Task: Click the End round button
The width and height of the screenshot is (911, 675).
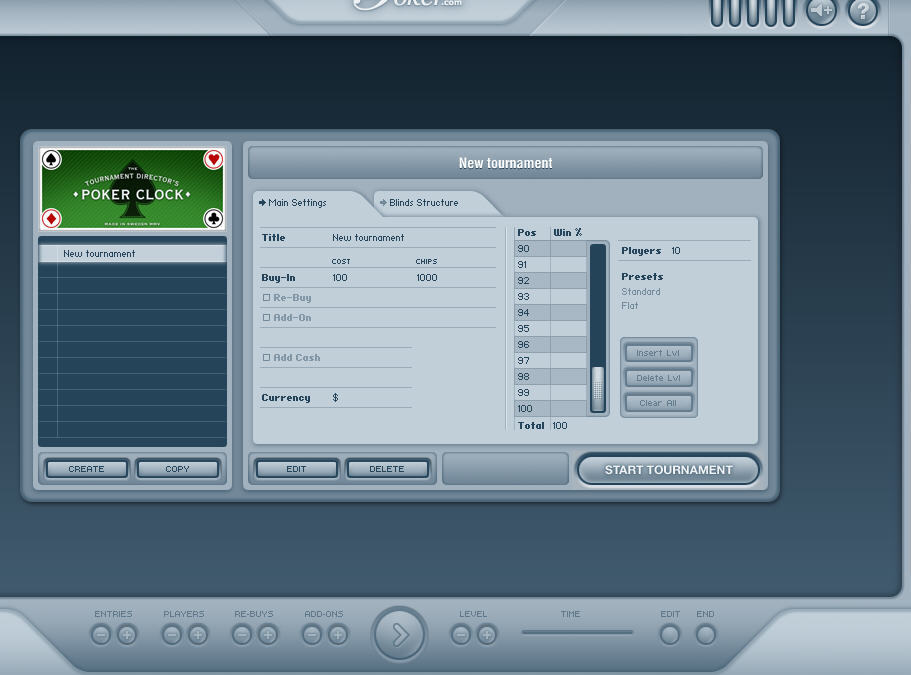Action: point(706,635)
